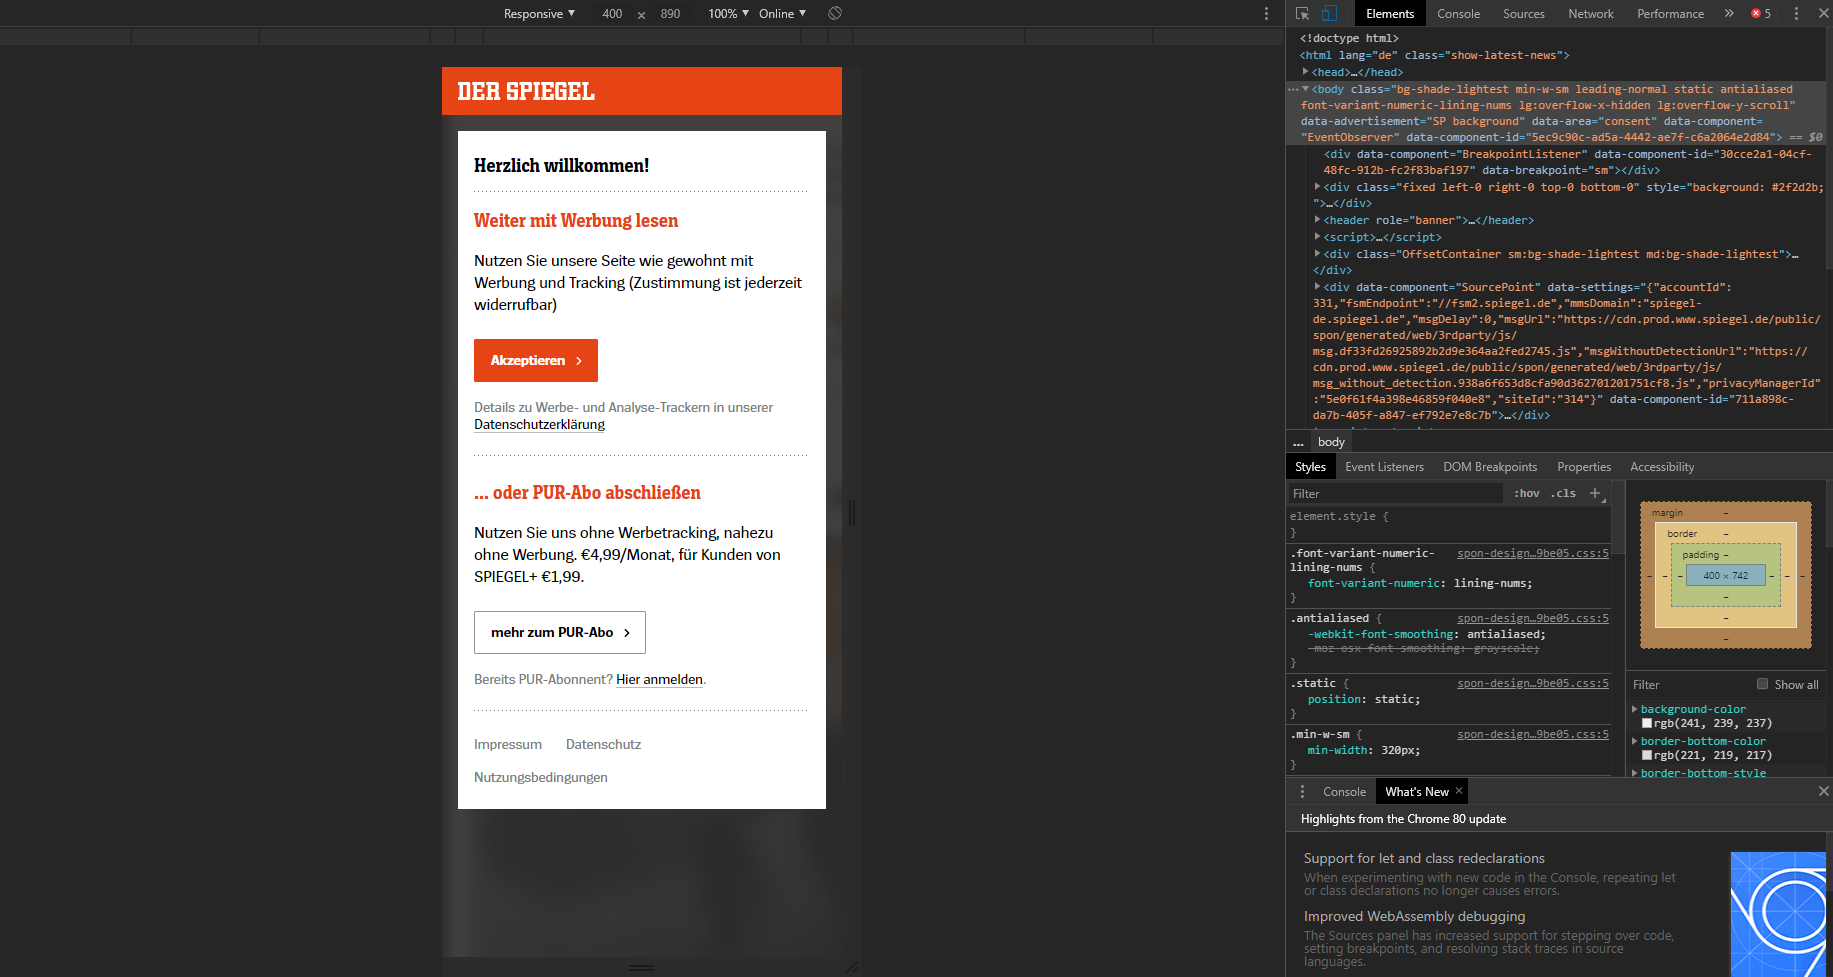Screen dimensions: 1833x977
Task: Click the drawer three-dot menu beside Console
Action: [1302, 791]
